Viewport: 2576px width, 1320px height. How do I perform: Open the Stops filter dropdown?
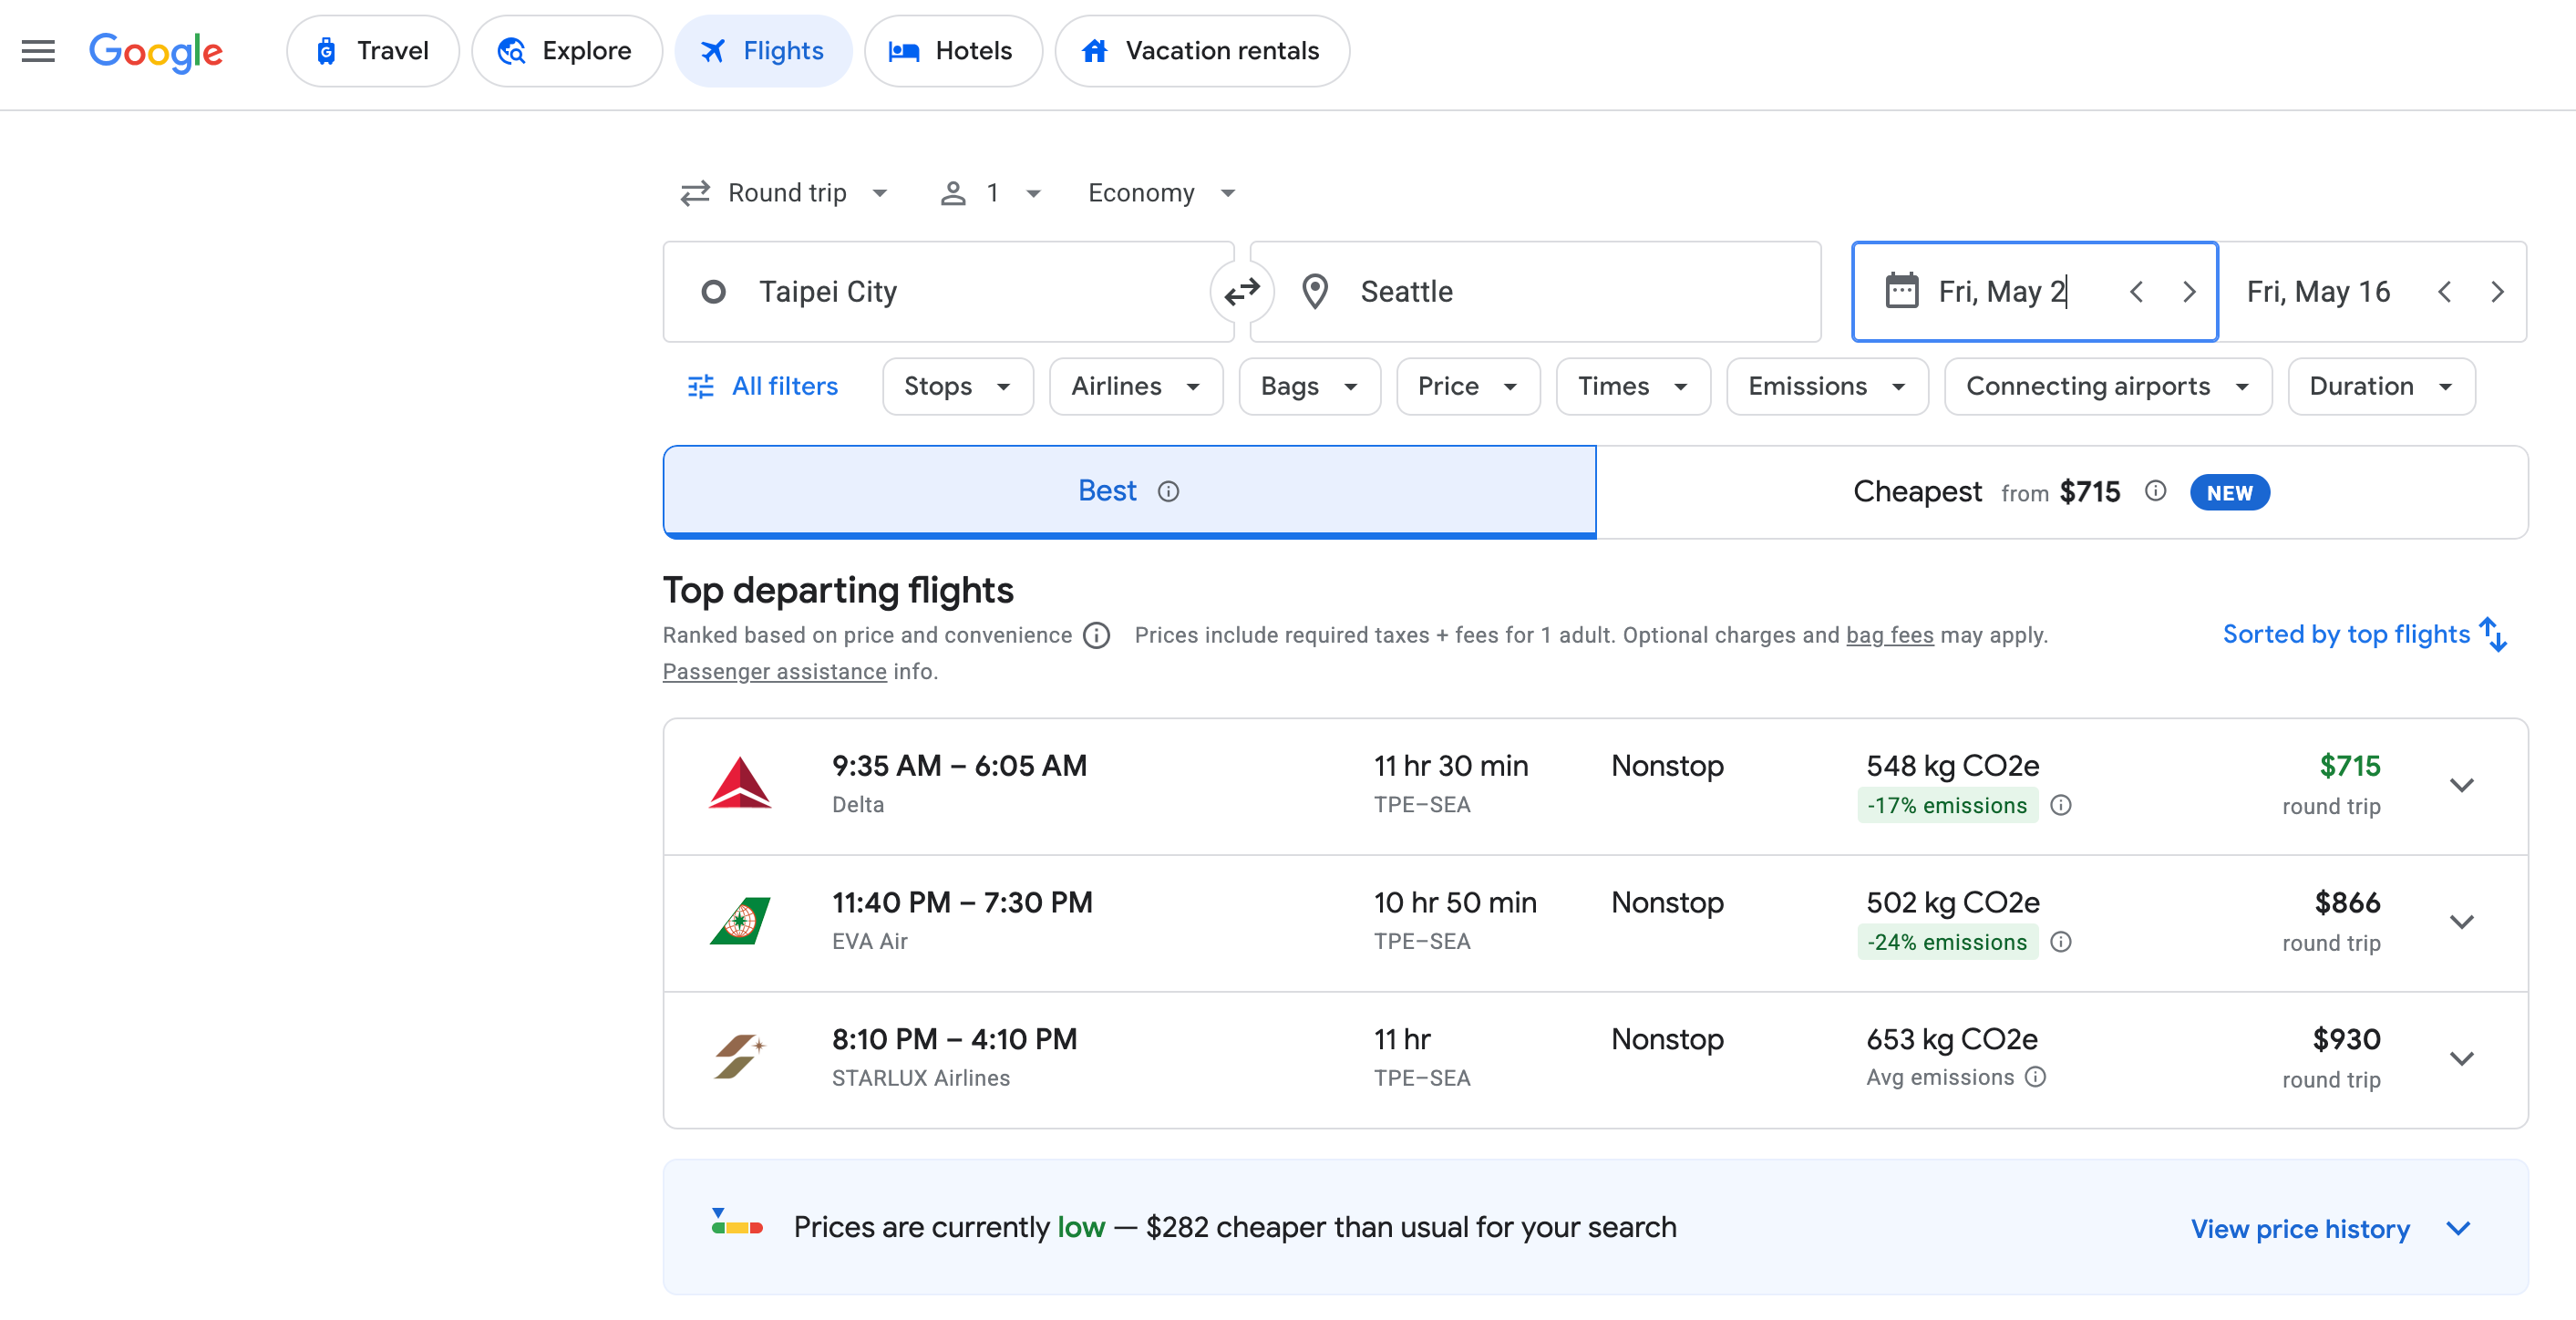[x=957, y=386]
